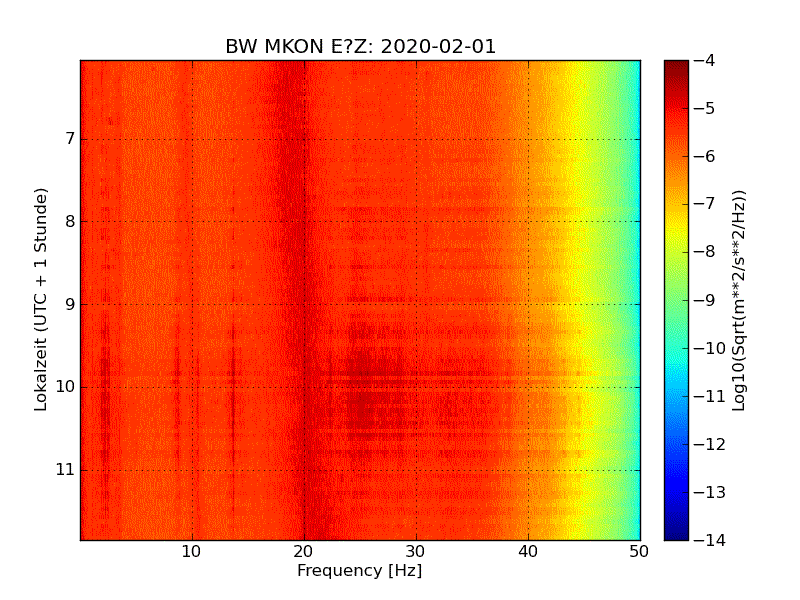Image resolution: width=800 pixels, height=600 pixels.
Task: Click y-axis tick label '9'
Action: [x=70, y=304]
